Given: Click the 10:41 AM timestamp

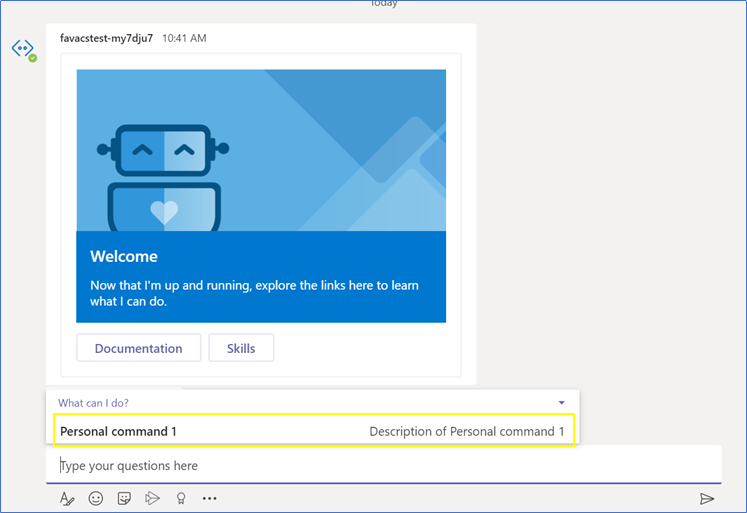Looking at the screenshot, I should point(184,38).
